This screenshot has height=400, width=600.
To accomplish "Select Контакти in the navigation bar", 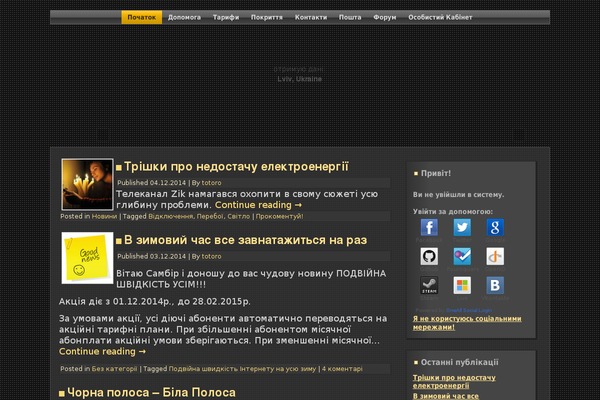I will [311, 17].
